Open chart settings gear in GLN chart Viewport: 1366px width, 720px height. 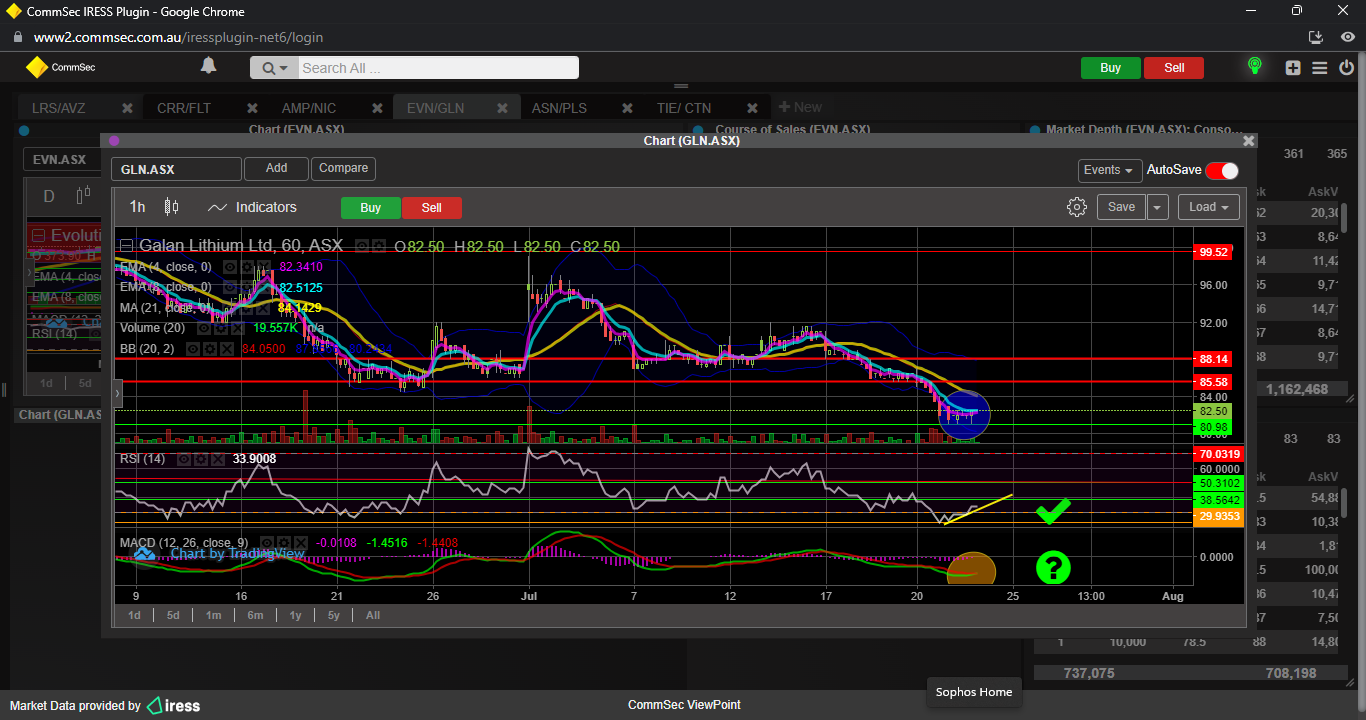click(x=1076, y=207)
